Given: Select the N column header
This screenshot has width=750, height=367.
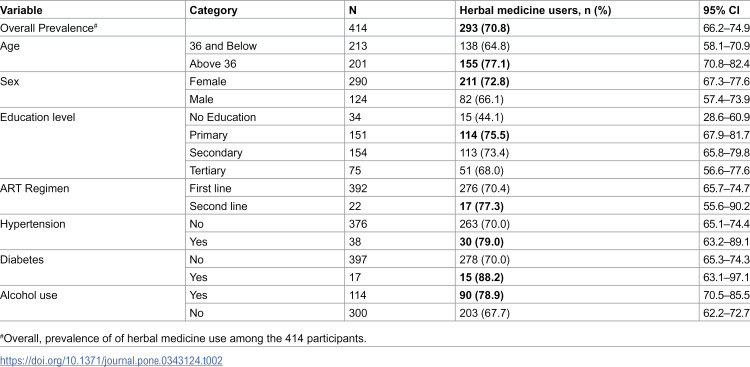Looking at the screenshot, I should (353, 10).
